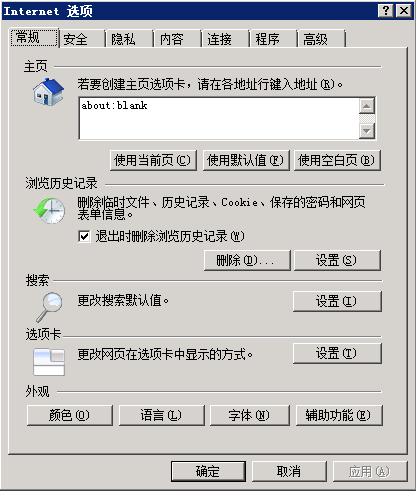Open the 删除 browsing history dialog
Screen dimensions: 416x491
coord(247,260)
